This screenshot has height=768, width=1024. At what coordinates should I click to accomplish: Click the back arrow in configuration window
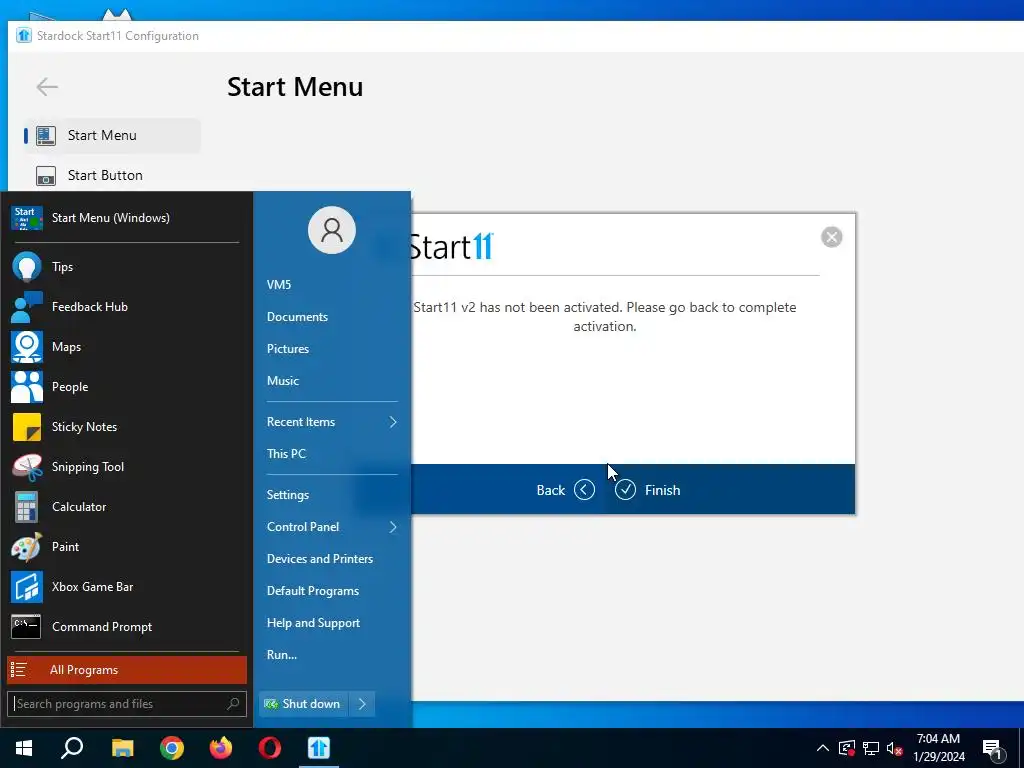click(x=47, y=87)
